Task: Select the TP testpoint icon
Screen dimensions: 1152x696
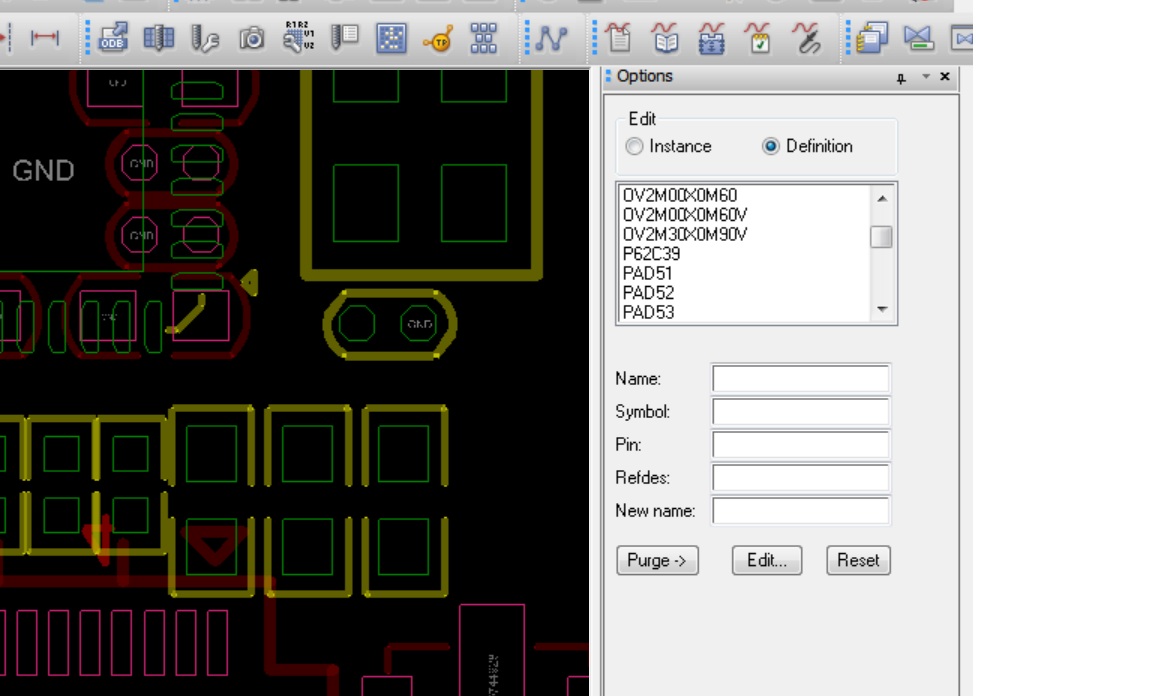Action: tap(438, 39)
